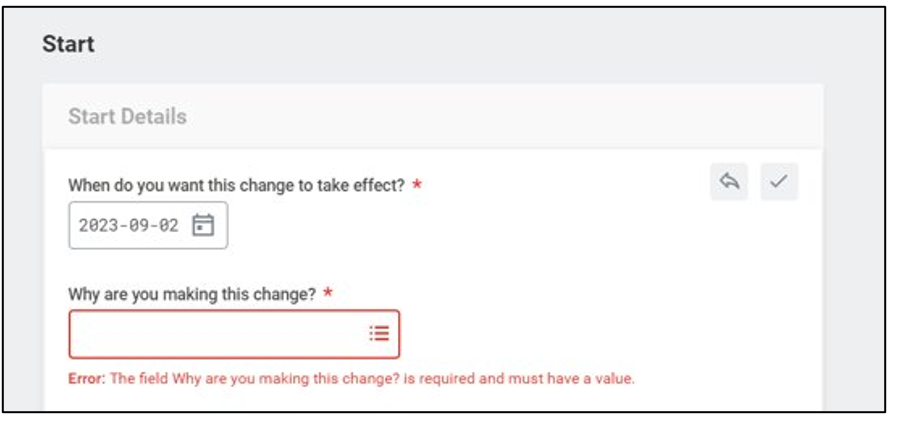Click the bold red Error: label

point(86,379)
